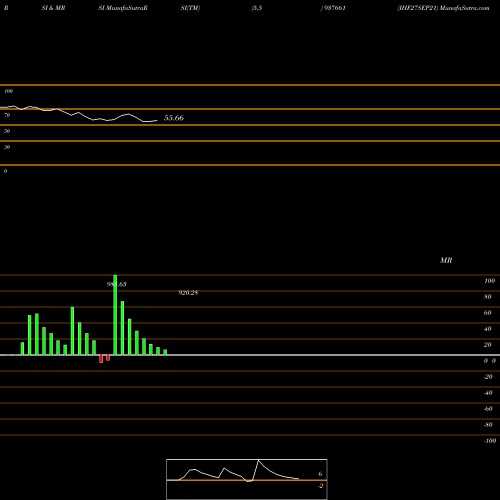
Task: Click the MR axis label -60
Action: click(x=488, y=409)
